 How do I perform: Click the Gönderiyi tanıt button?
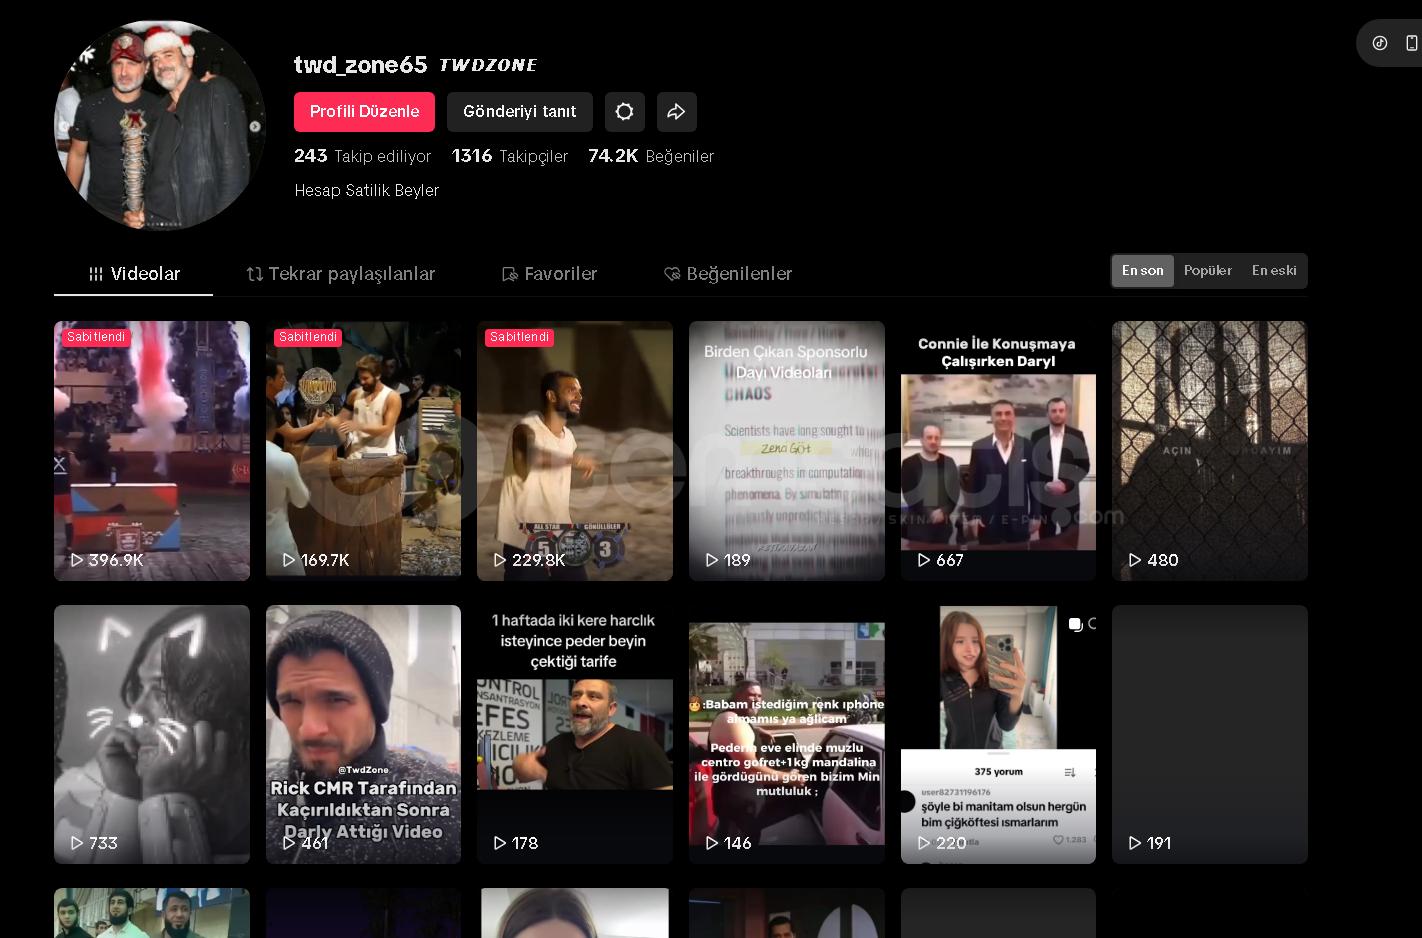tap(519, 112)
